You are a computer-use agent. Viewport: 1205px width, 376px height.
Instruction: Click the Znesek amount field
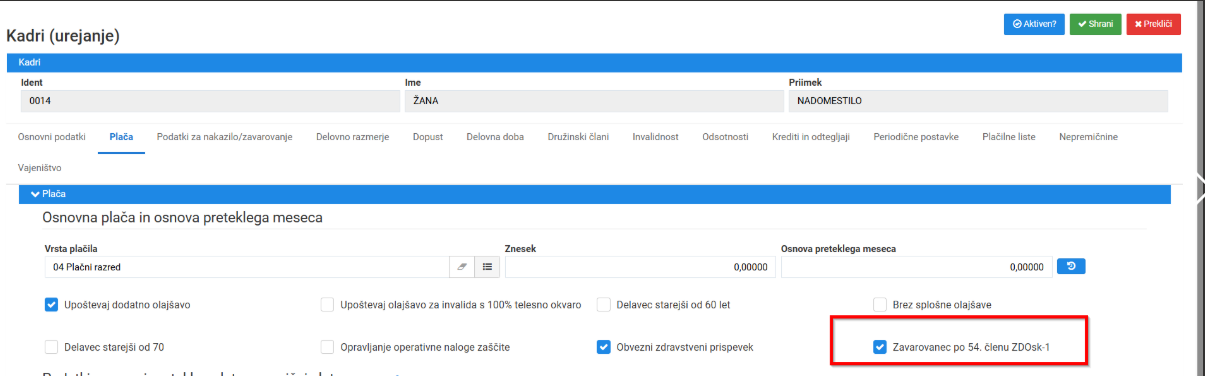coord(639,267)
